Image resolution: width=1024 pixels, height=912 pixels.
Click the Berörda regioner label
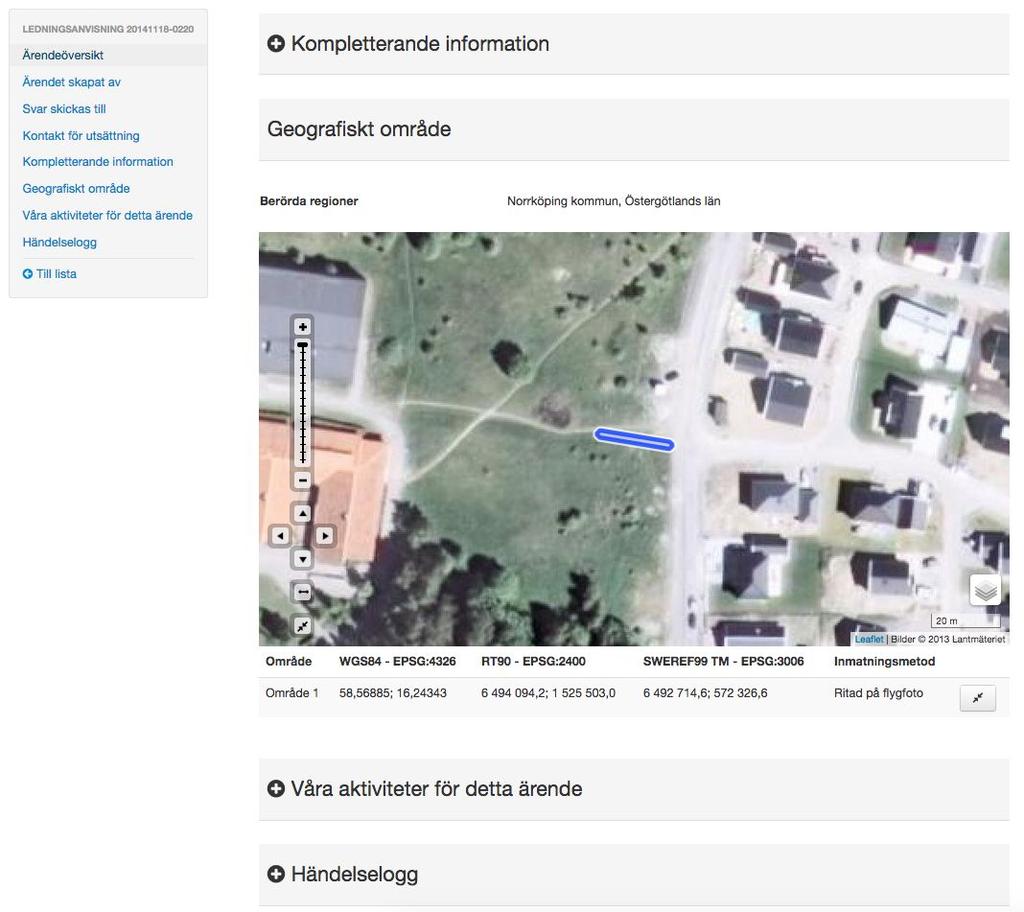[x=309, y=201]
